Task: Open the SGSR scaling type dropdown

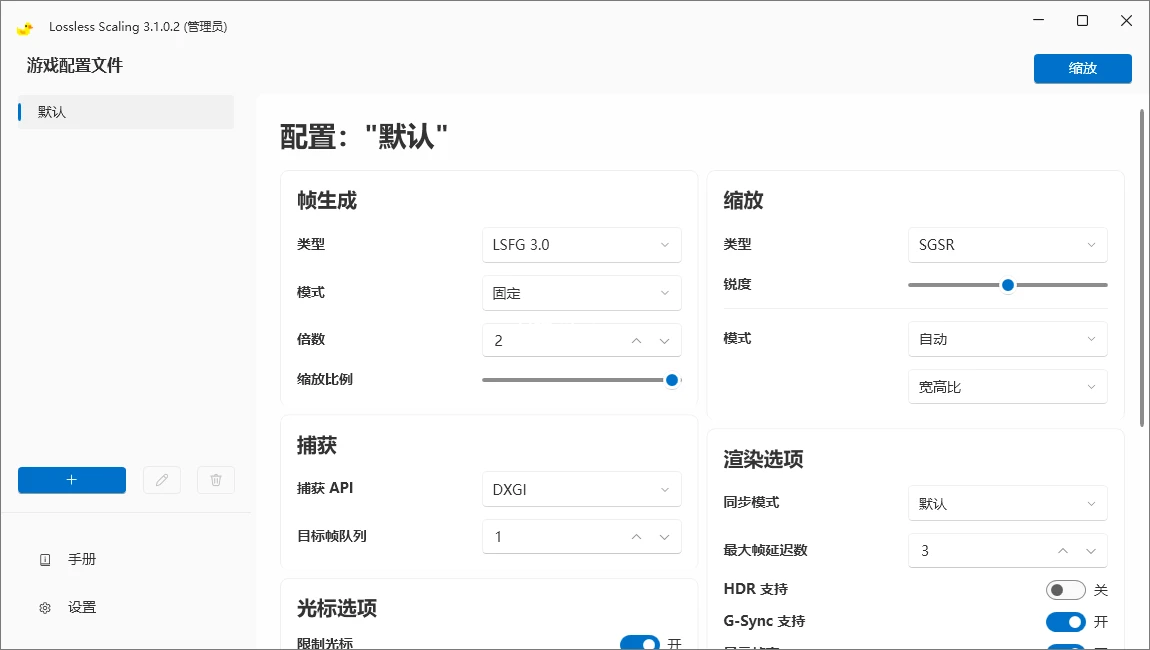Action: point(1008,245)
